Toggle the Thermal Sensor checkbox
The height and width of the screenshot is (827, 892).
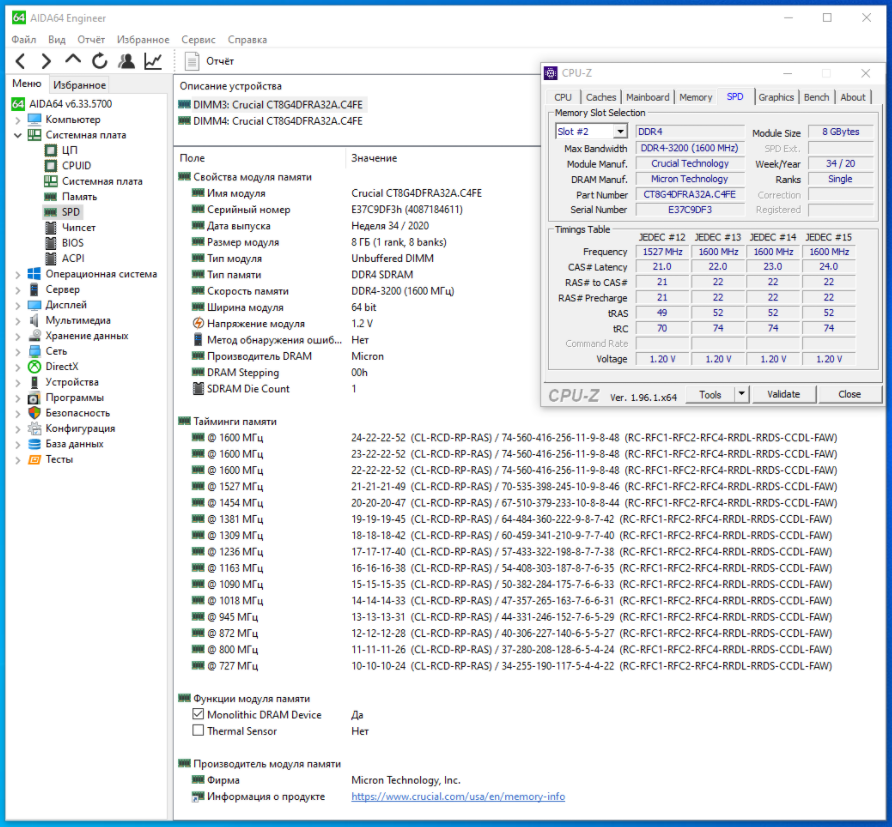point(198,731)
